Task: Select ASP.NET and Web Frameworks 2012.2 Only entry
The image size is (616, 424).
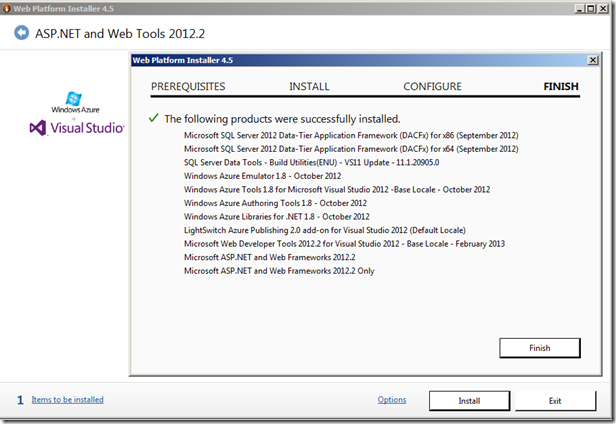Action: 279,271
